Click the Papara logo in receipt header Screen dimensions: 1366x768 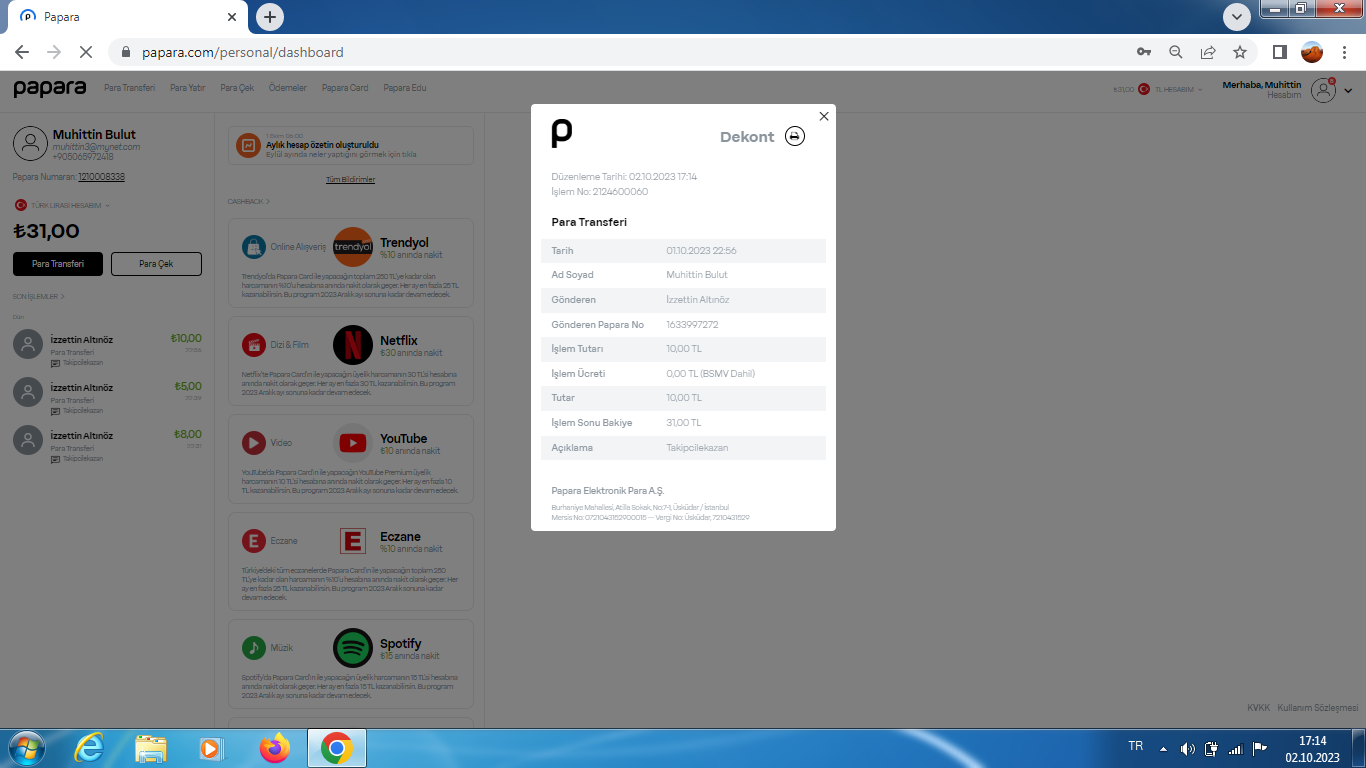[x=562, y=133]
